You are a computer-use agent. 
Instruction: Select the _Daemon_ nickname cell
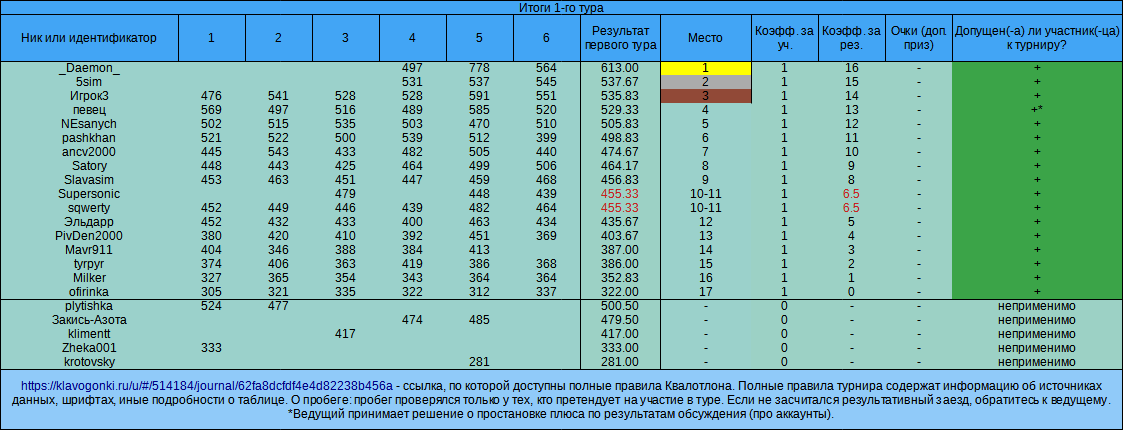tap(89, 68)
